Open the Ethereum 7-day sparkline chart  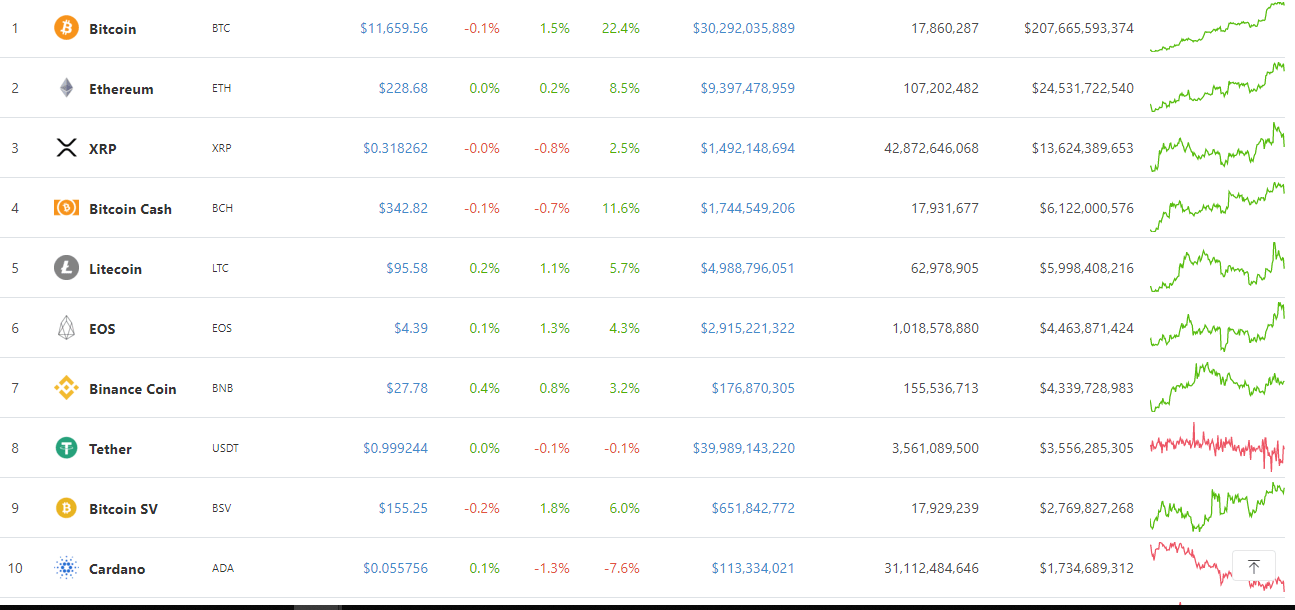(x=1217, y=87)
